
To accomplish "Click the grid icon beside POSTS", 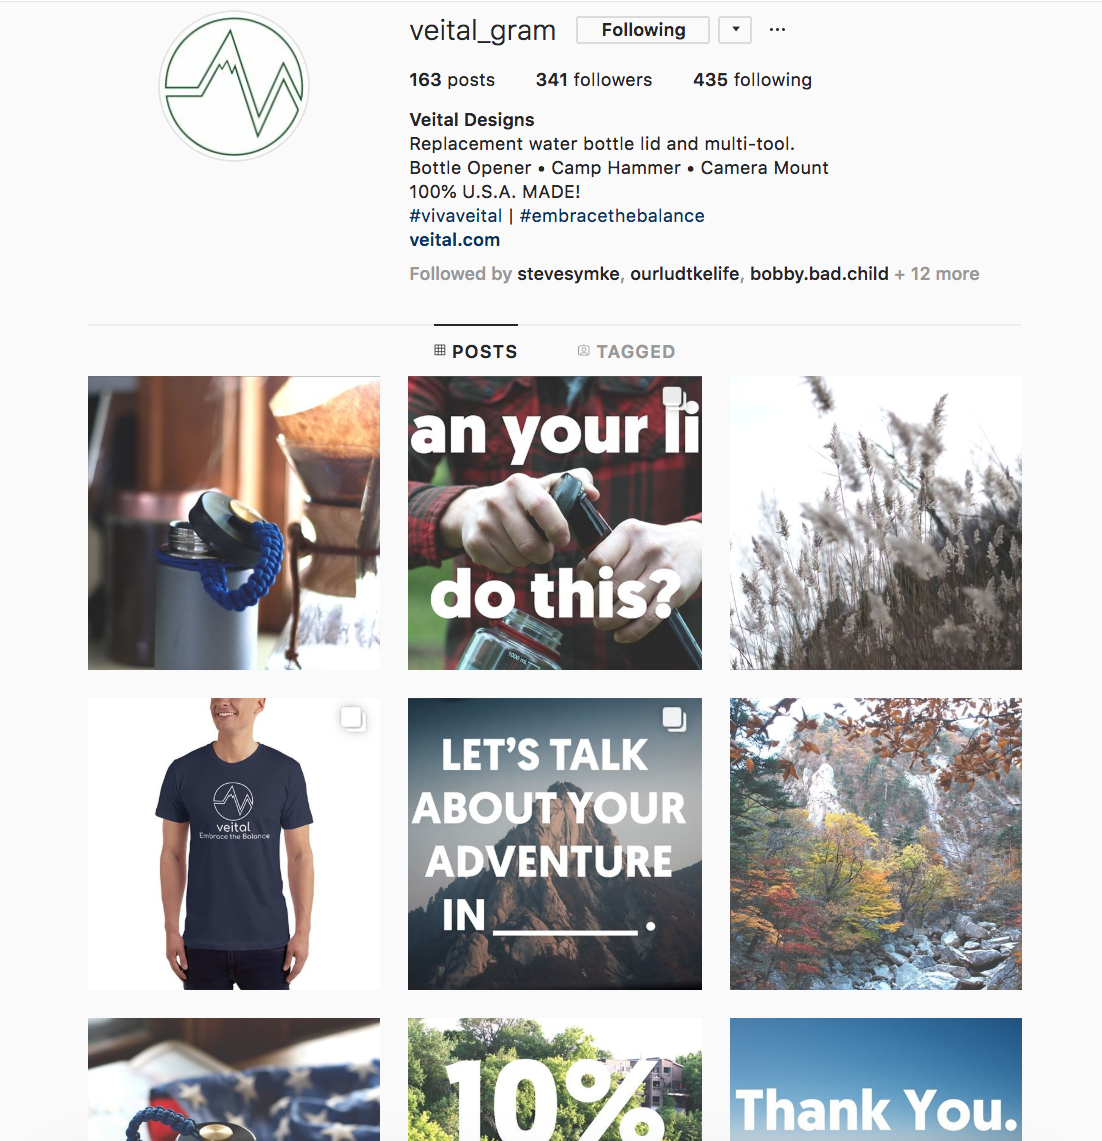I will pos(440,350).
